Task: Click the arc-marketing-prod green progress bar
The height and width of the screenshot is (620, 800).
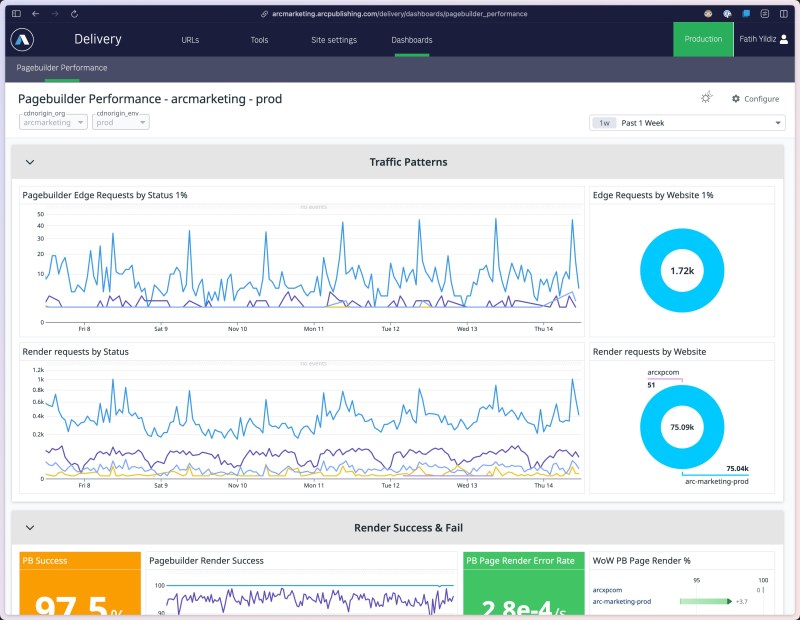Action: tap(706, 602)
